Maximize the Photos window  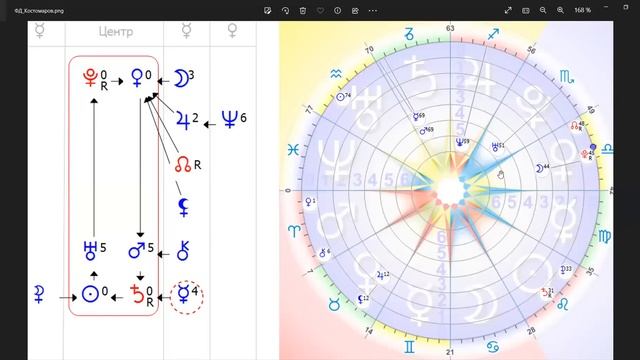[626, 7]
